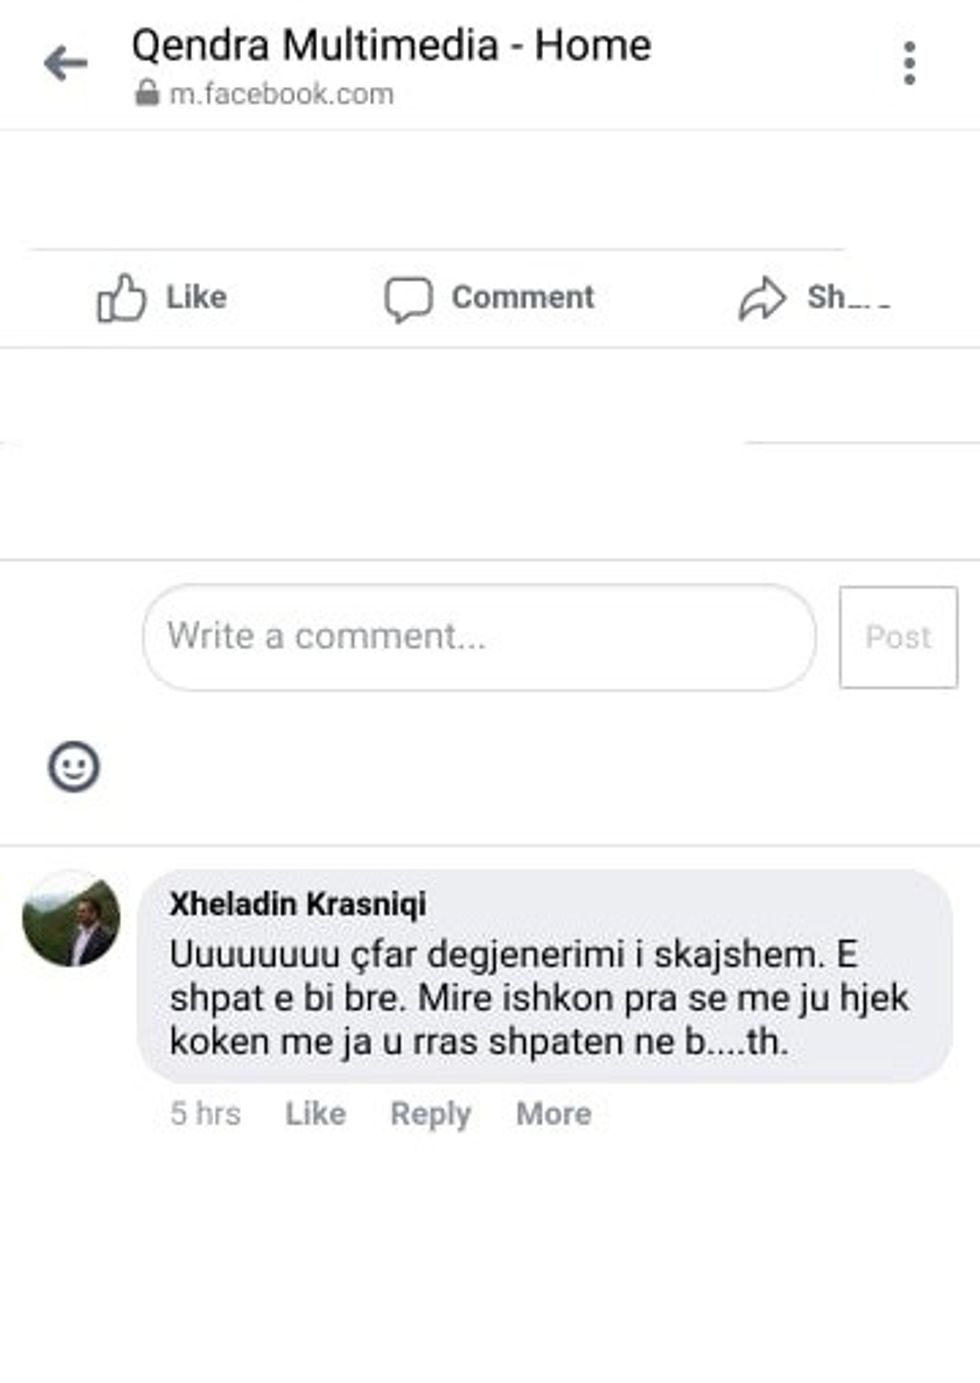Screen dimensions: 980x1383
Task: Click the truncated Sh... share label
Action: click(848, 297)
